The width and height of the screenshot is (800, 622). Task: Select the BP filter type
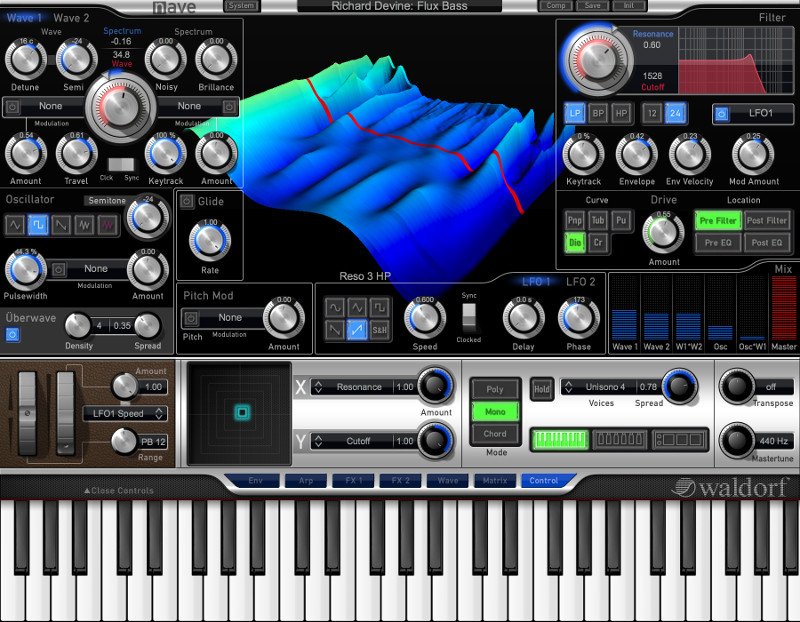(x=598, y=114)
